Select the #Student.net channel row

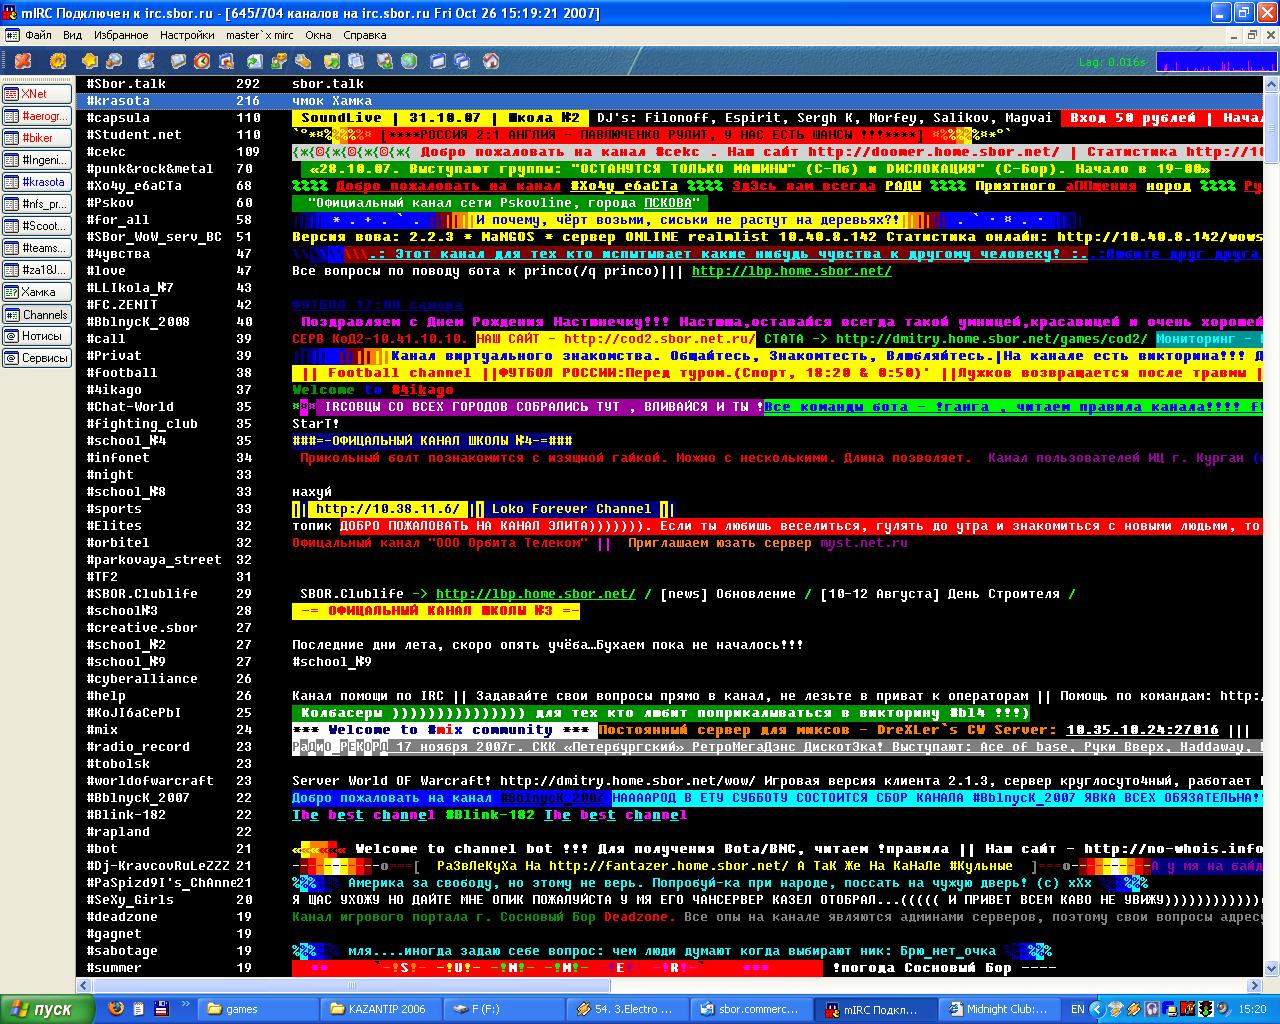(x=670, y=135)
